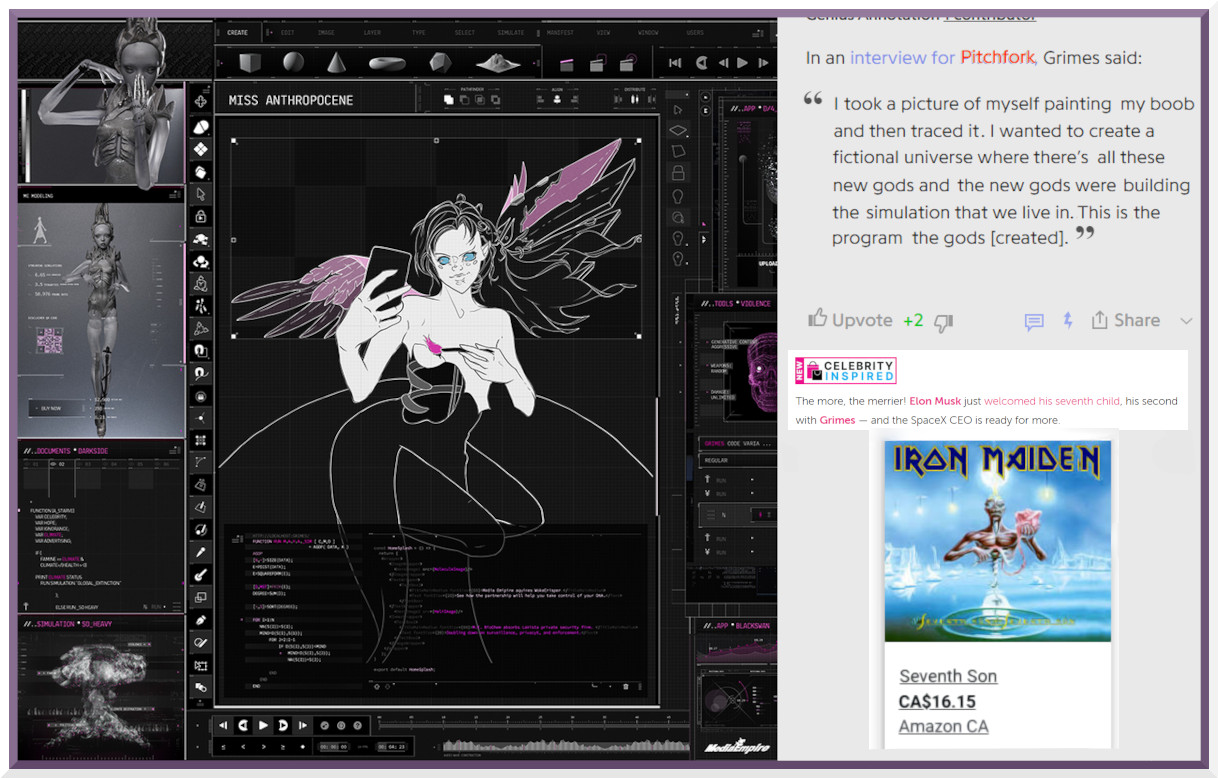Open the WINDOW menu
The width and height of the screenshot is (1218, 778).
click(x=648, y=33)
